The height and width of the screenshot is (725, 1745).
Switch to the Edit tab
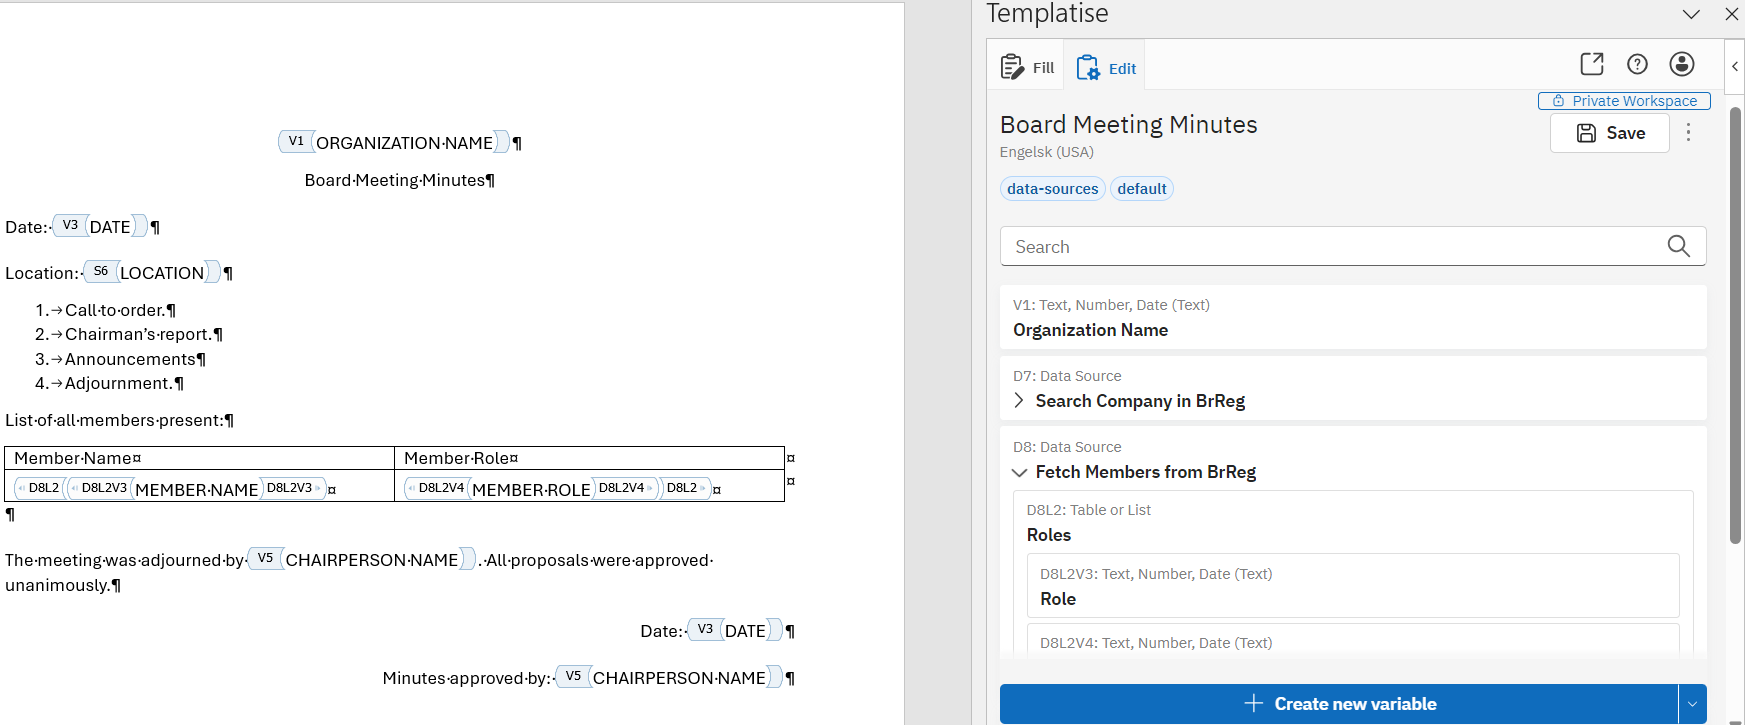1105,67
